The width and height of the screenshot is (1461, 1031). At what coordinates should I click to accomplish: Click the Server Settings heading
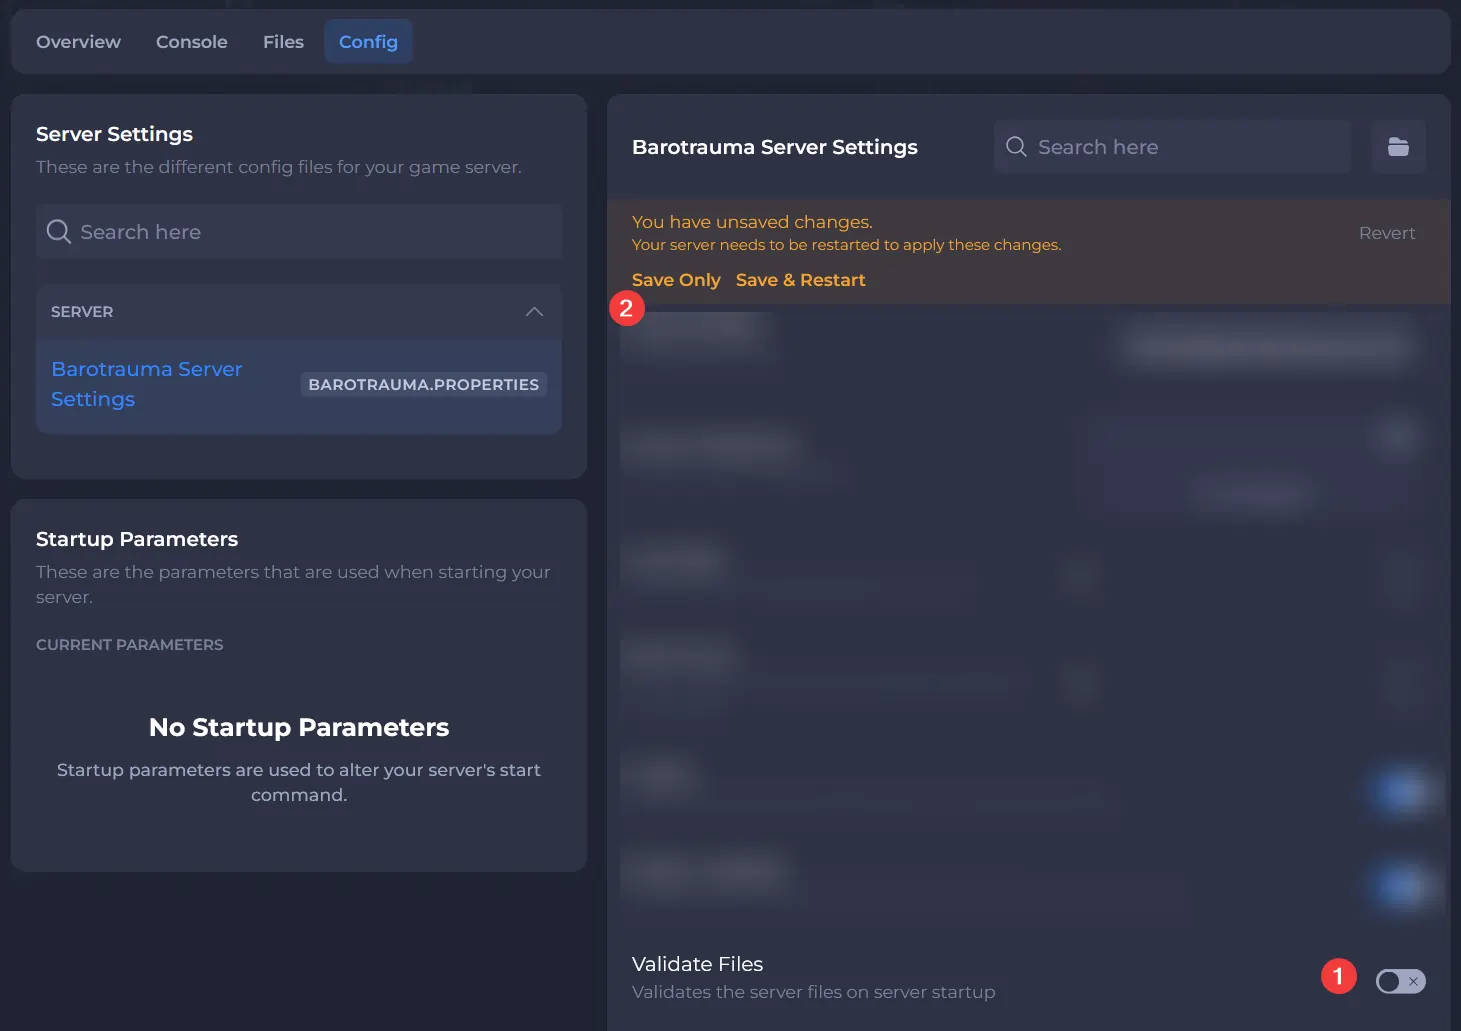(x=114, y=134)
